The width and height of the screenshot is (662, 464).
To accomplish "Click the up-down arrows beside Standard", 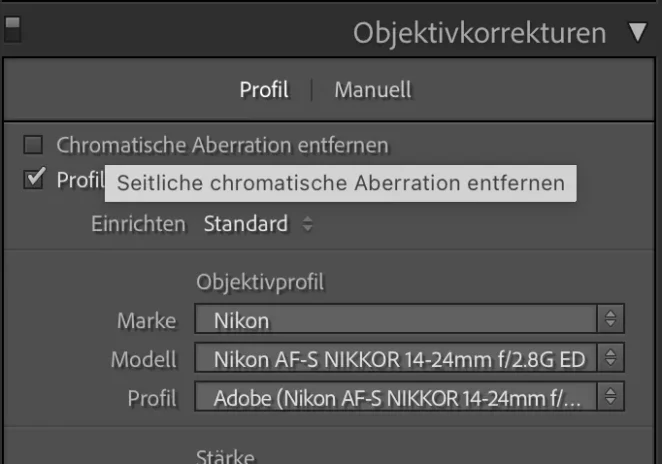I will pyautogui.click(x=308, y=224).
